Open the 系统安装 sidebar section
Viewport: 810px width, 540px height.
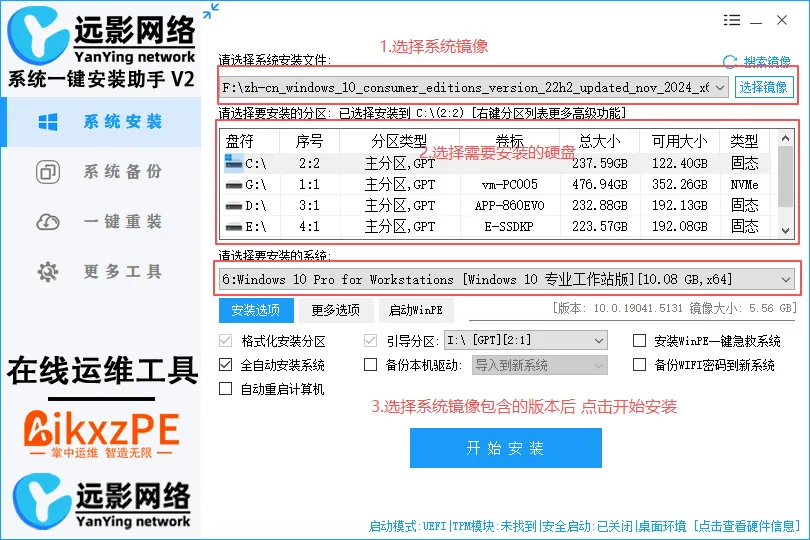tap(102, 122)
